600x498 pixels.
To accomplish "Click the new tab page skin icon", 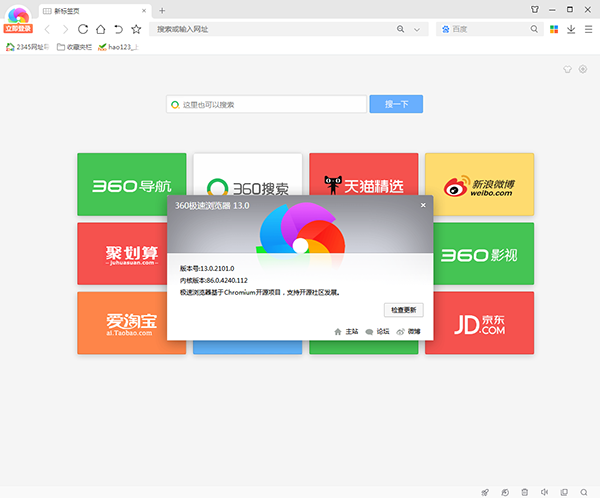I will tap(567, 69).
